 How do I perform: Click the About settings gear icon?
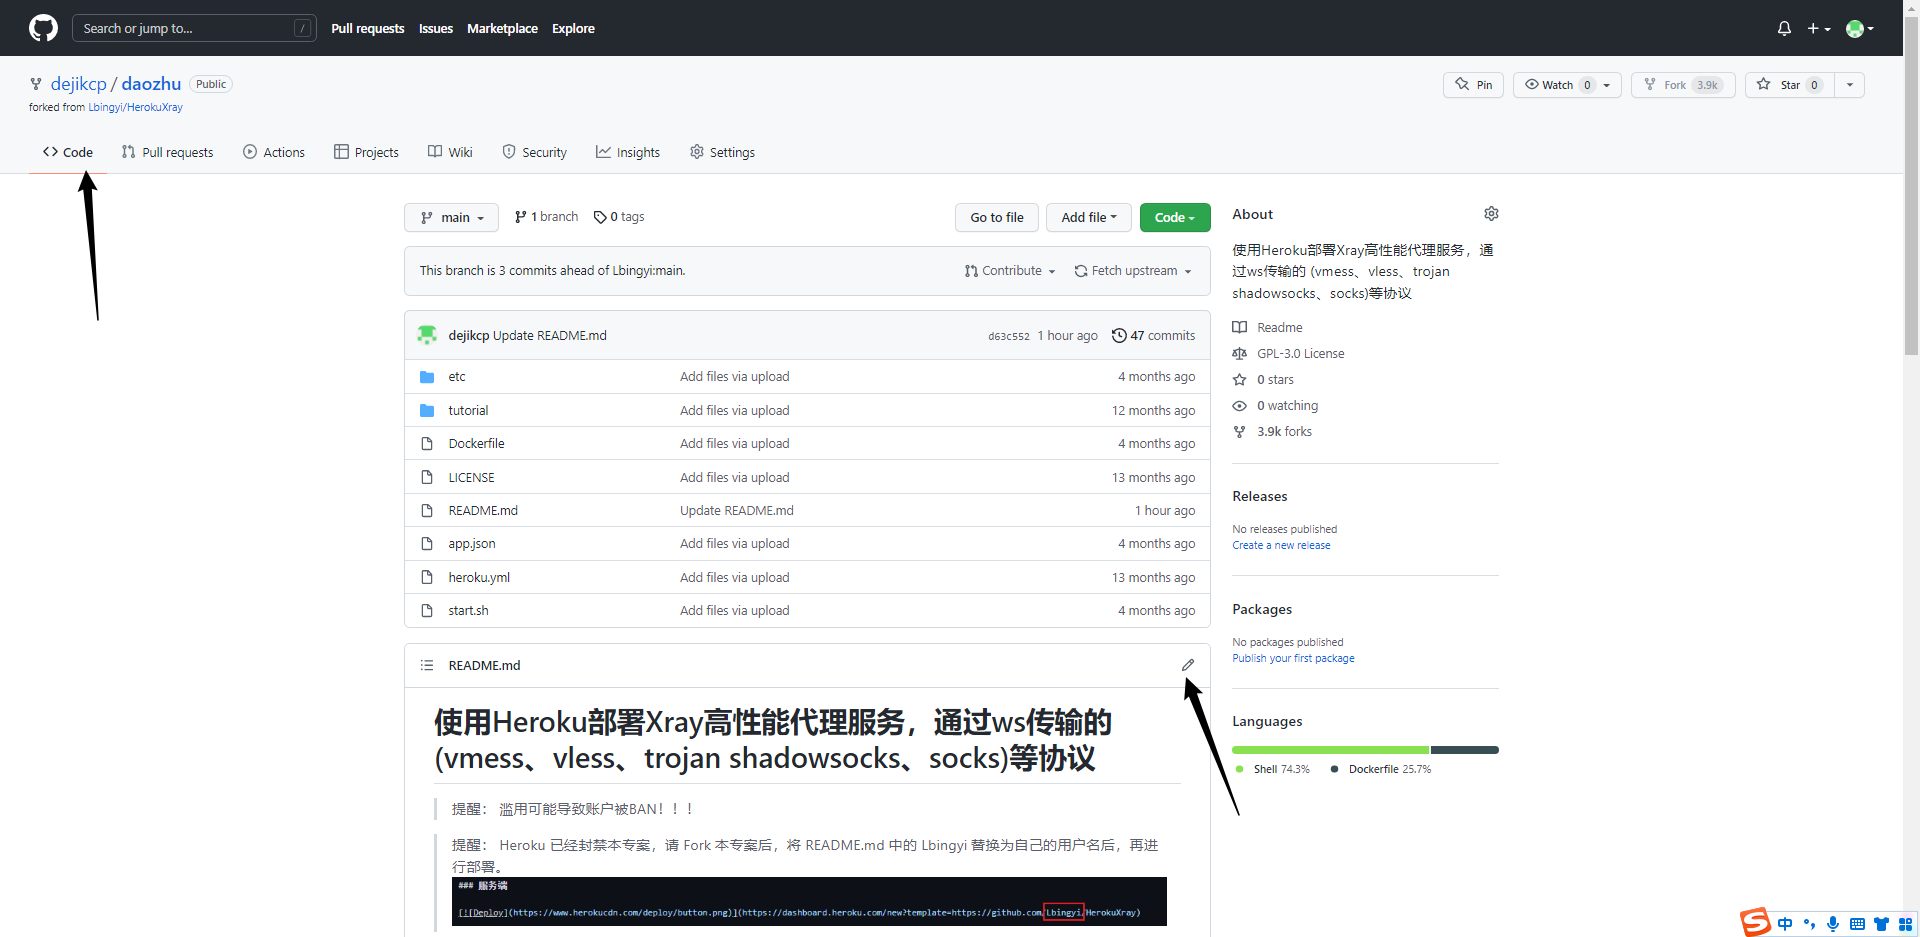(1491, 214)
